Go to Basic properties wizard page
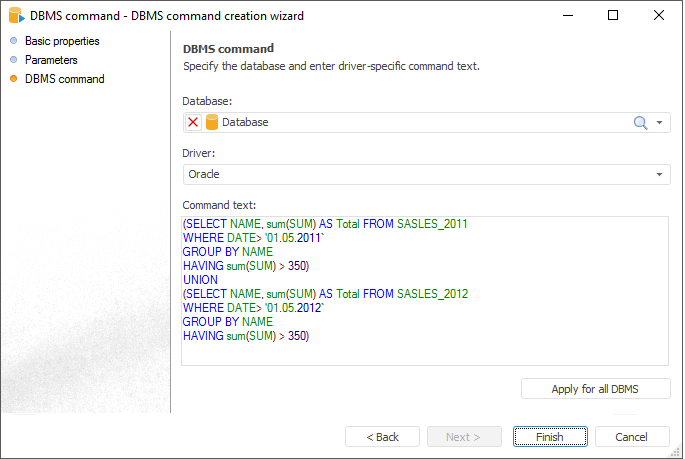Image resolution: width=685 pixels, height=459 pixels. click(x=62, y=41)
